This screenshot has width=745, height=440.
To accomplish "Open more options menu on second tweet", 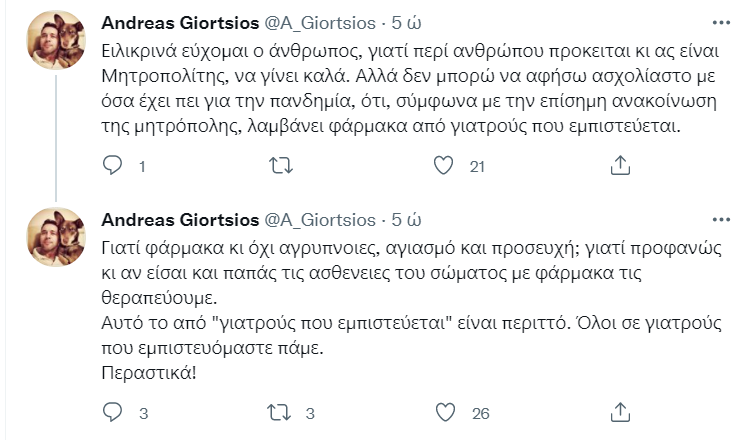I will [x=719, y=218].
